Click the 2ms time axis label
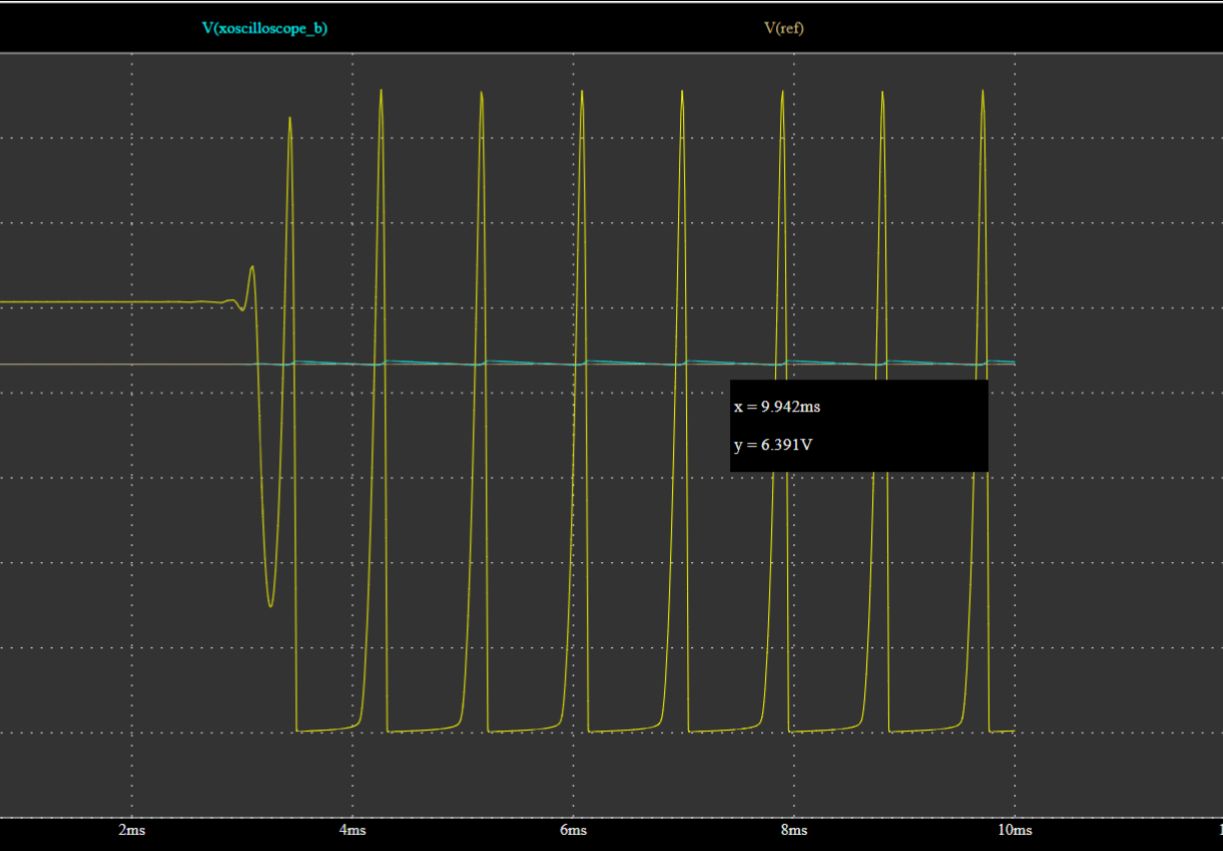 coord(131,830)
